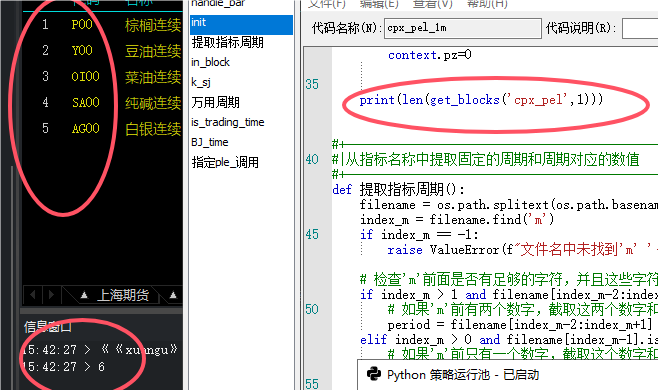
Task: Click the period = filename code line
Action: (520, 325)
